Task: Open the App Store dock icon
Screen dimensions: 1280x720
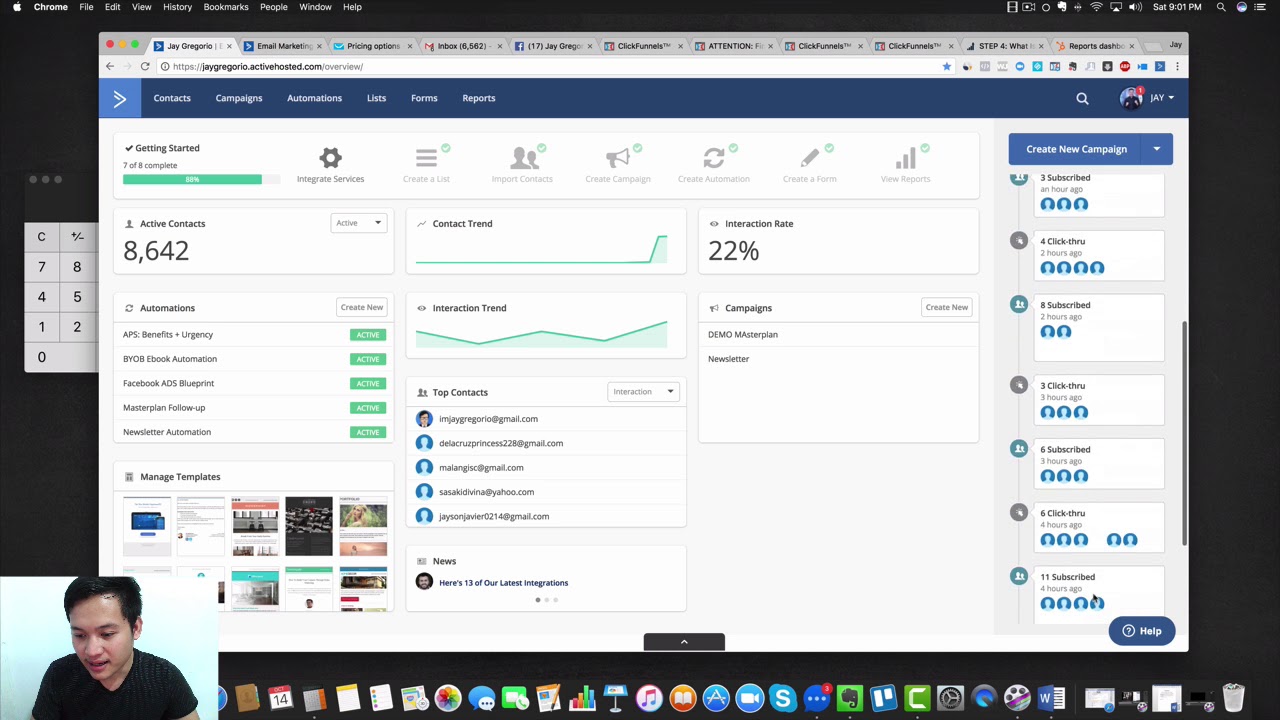Action: [716, 697]
